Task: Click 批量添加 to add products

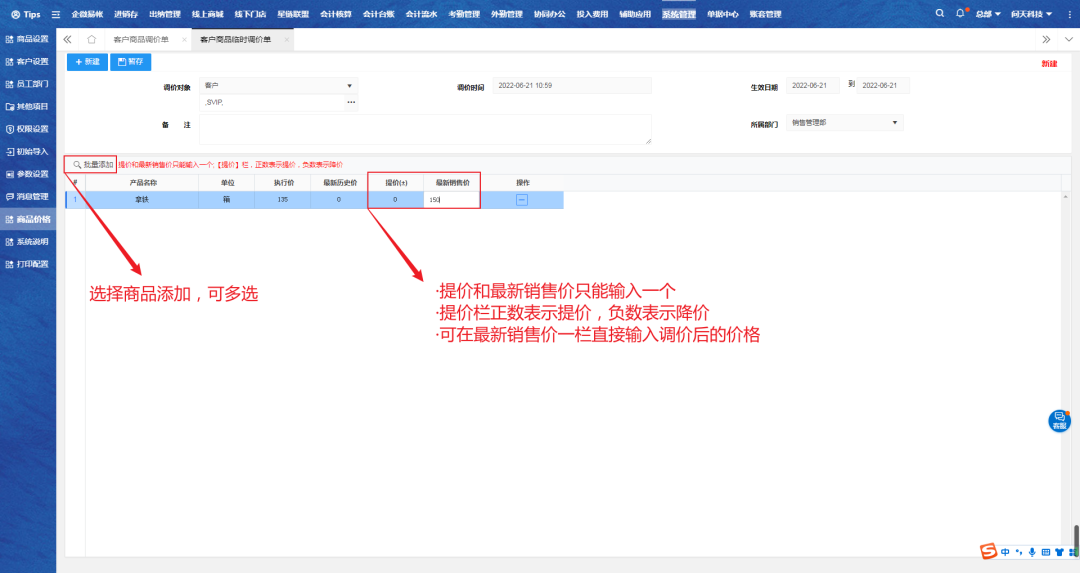Action: pos(92,163)
